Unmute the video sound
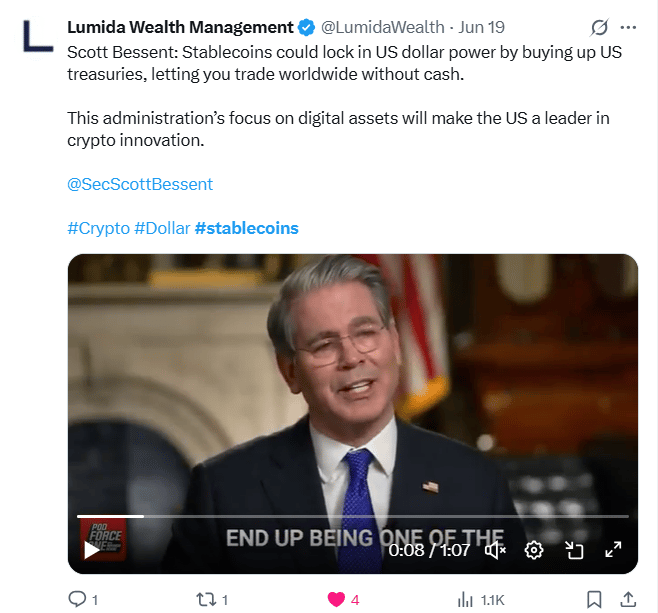Image resolution: width=658 pixels, height=613 pixels. (496, 550)
